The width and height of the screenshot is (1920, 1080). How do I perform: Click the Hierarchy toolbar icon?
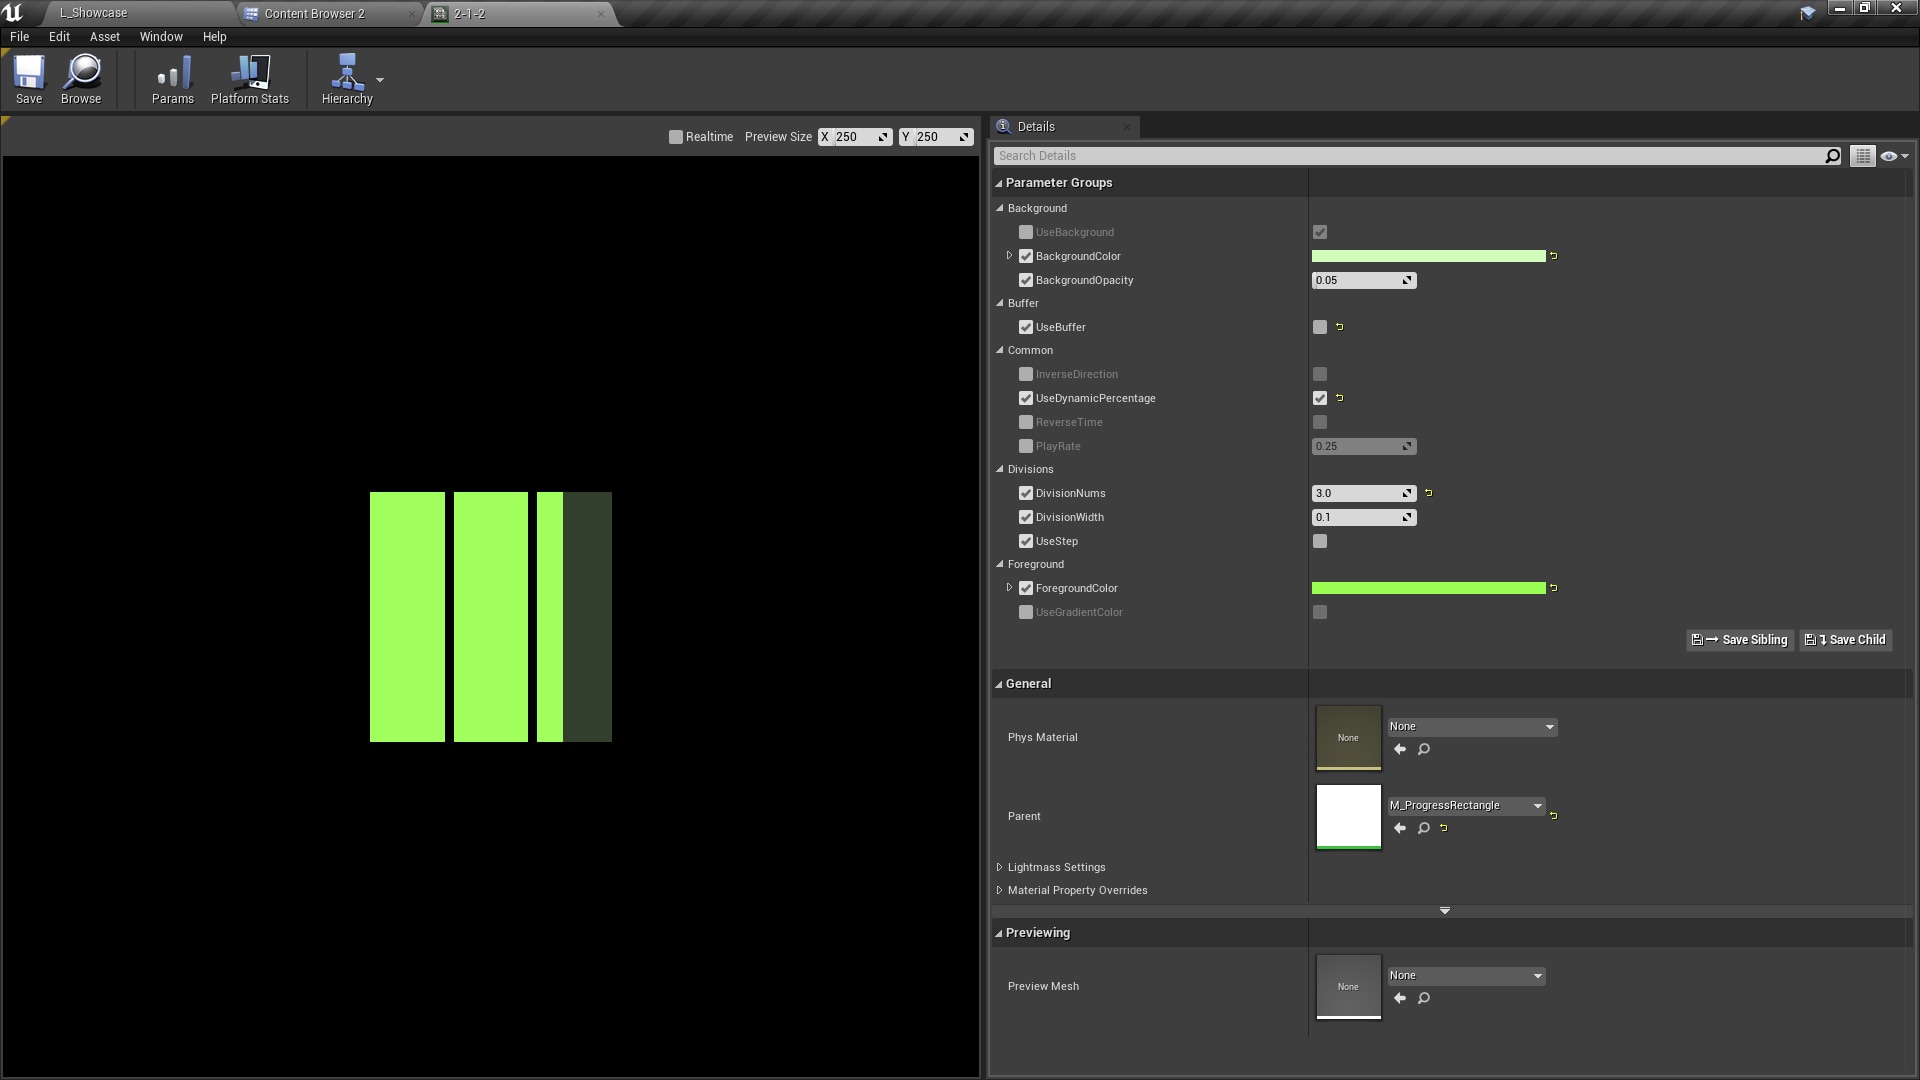click(346, 78)
